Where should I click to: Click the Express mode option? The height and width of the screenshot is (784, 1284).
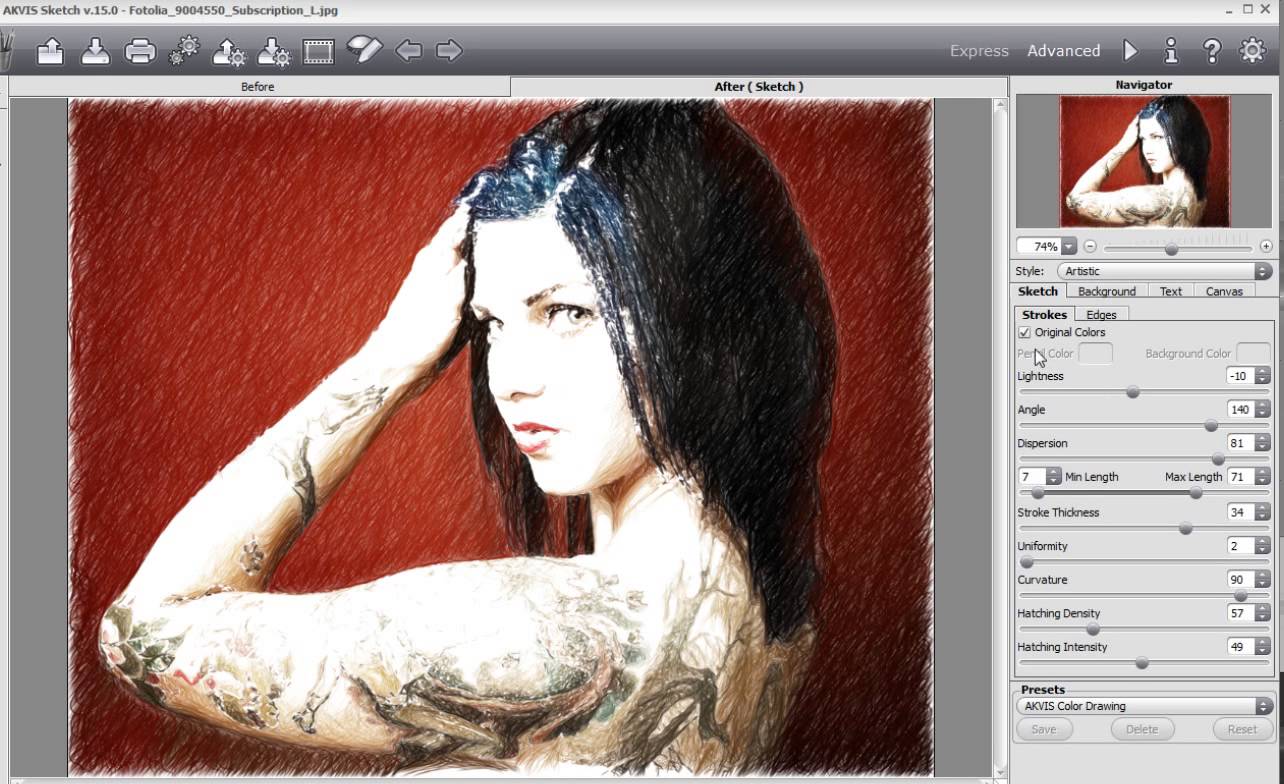978,50
